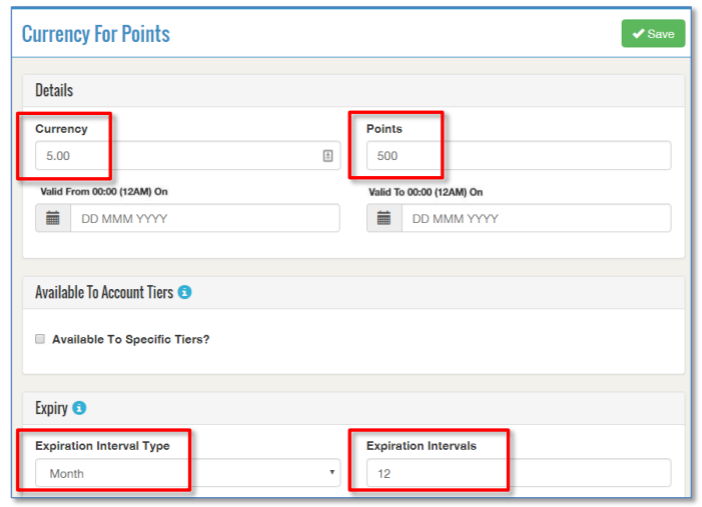702x507 pixels.
Task: Open the Valid From calendar icon
Action: tap(53, 218)
